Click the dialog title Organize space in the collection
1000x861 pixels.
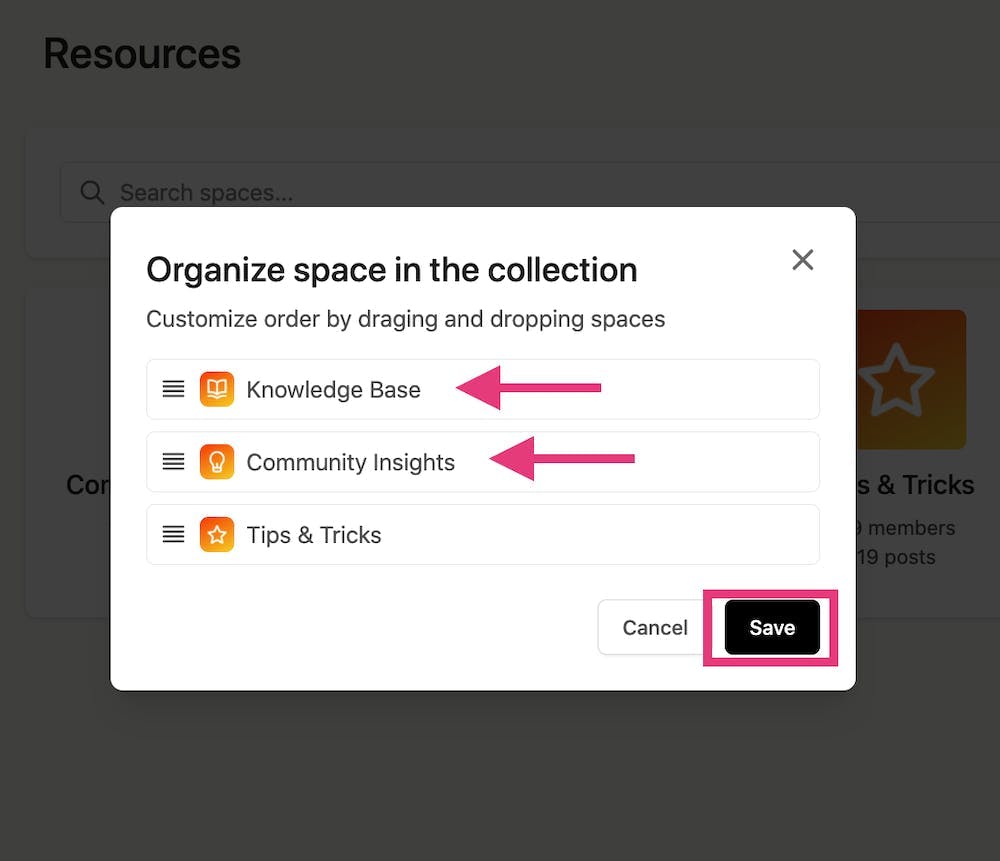tap(391, 269)
